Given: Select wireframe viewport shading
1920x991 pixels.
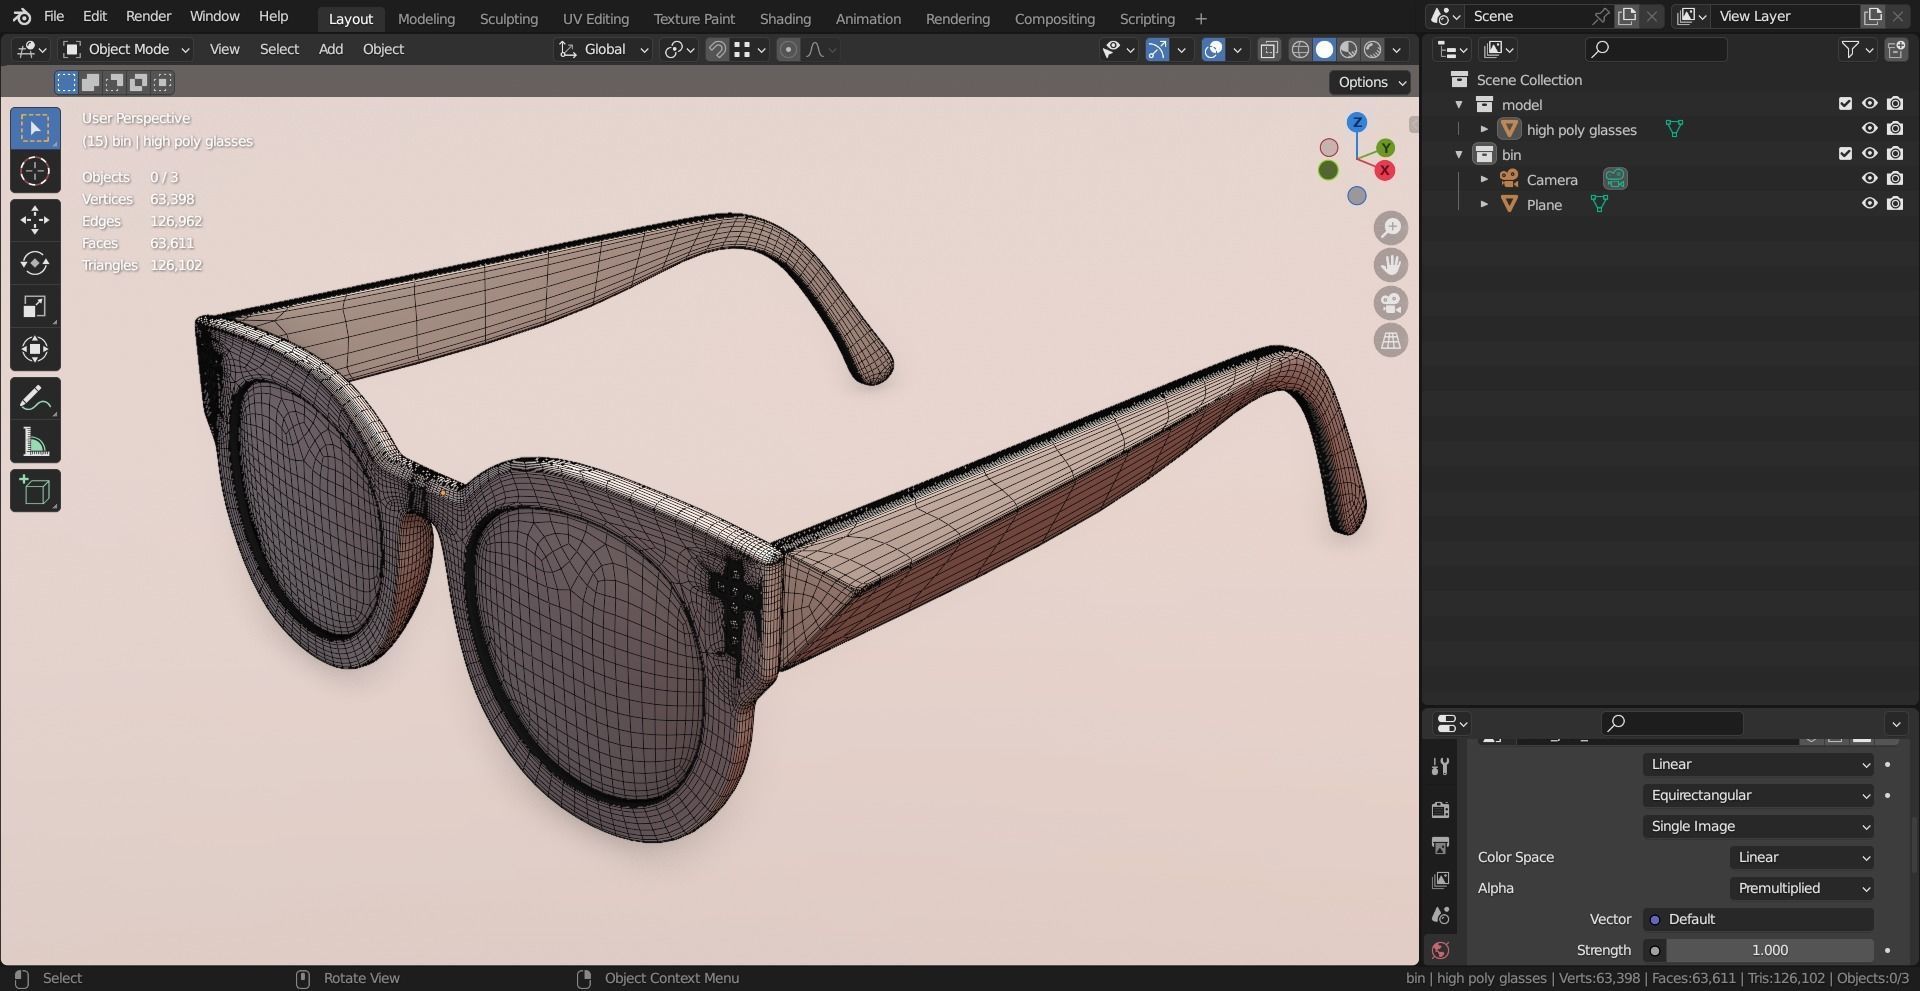Looking at the screenshot, I should (x=1300, y=49).
